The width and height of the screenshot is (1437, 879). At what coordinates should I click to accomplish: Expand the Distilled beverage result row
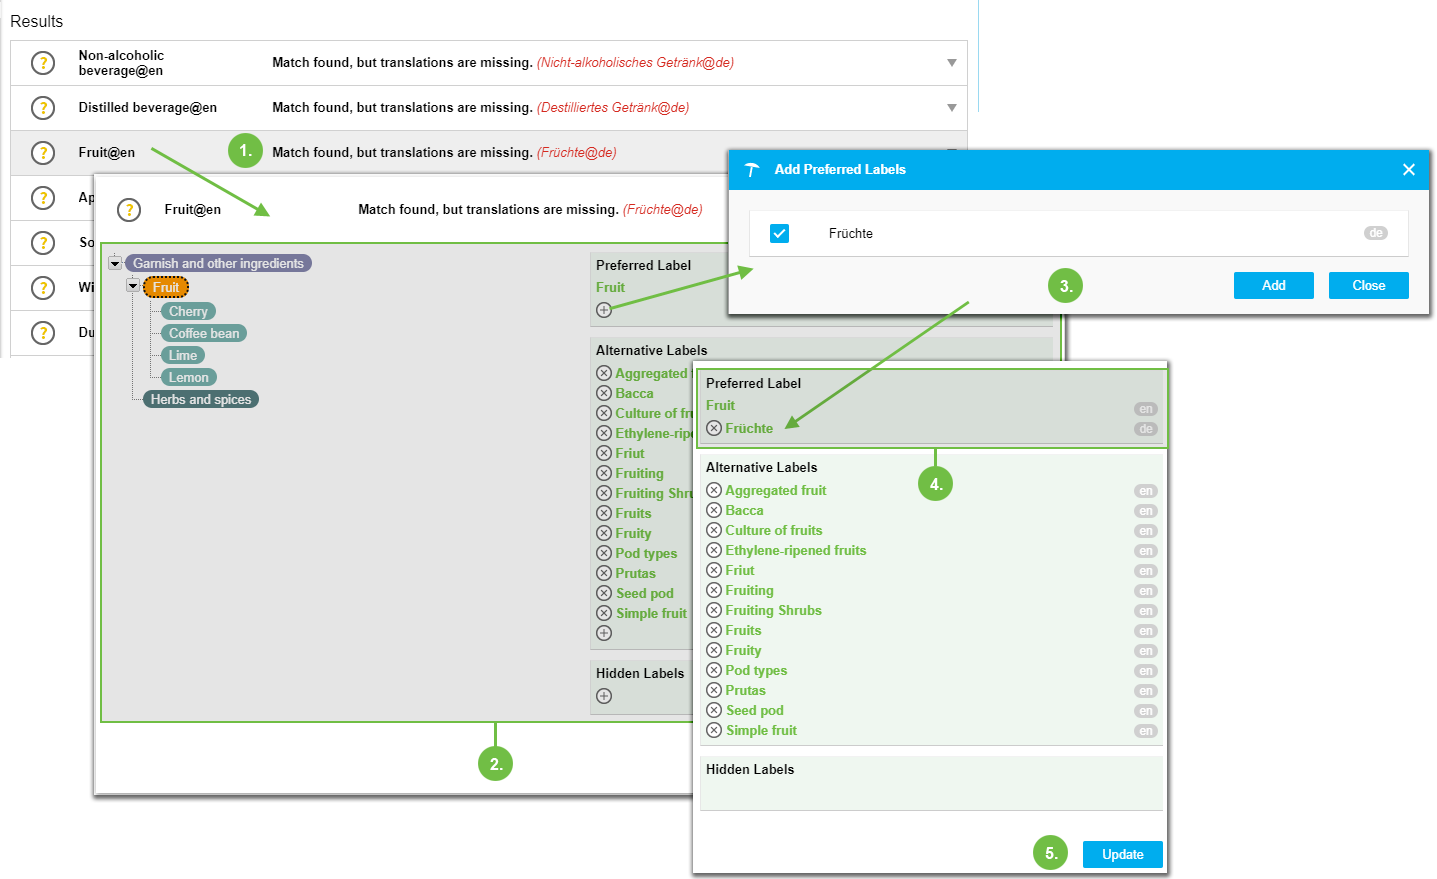pos(951,108)
